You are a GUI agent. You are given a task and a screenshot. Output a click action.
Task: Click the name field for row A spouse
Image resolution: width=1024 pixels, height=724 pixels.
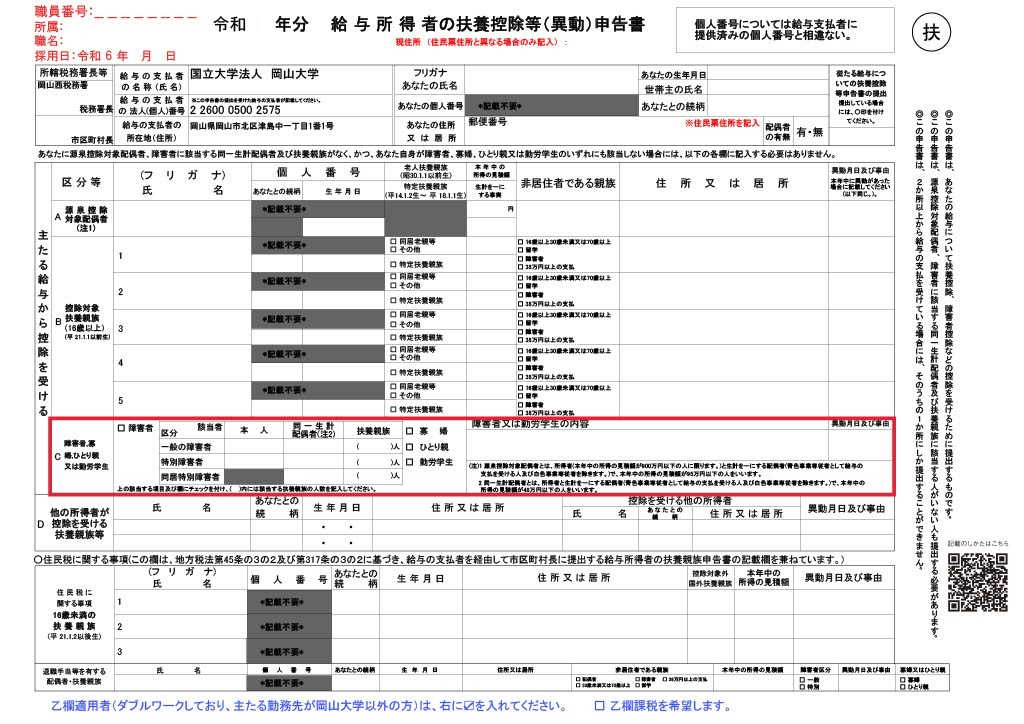pyautogui.click(x=182, y=219)
